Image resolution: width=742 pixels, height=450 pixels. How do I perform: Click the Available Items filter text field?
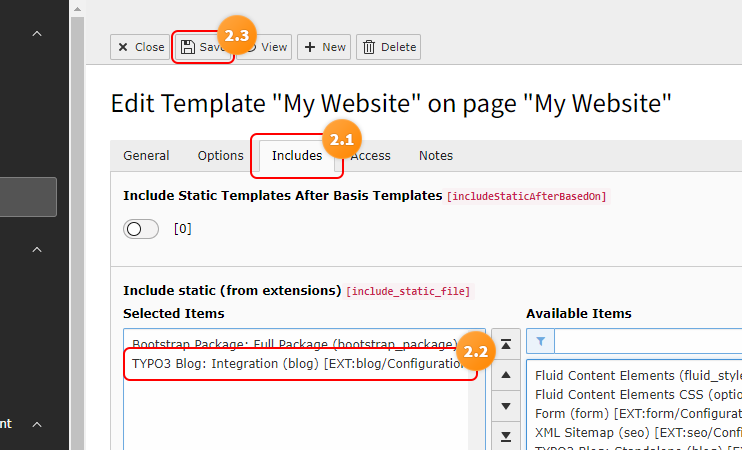tap(648, 341)
